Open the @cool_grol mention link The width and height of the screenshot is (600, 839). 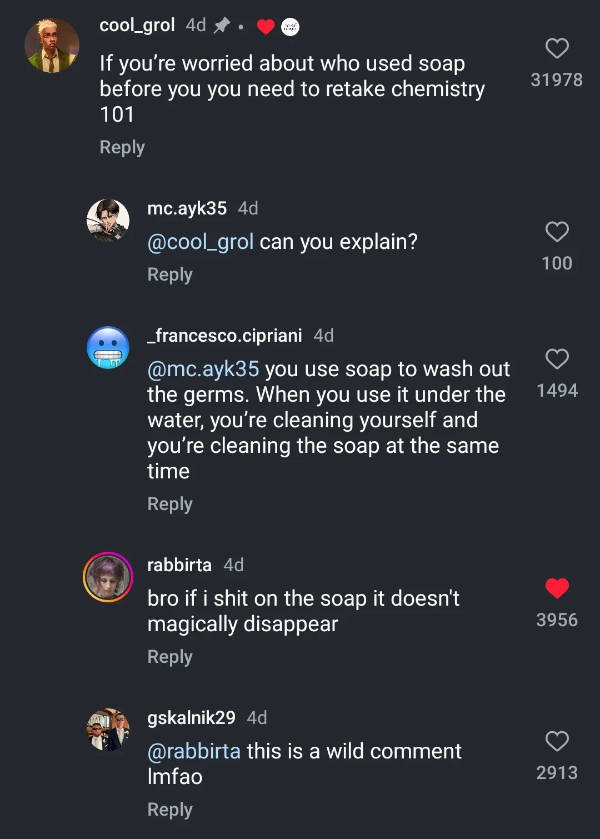(201, 242)
